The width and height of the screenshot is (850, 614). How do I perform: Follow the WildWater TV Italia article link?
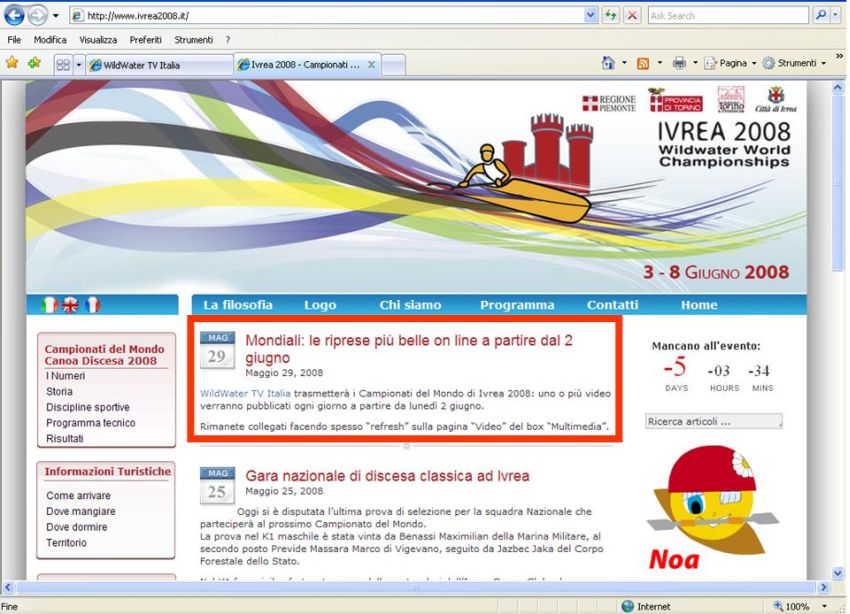tap(245, 393)
